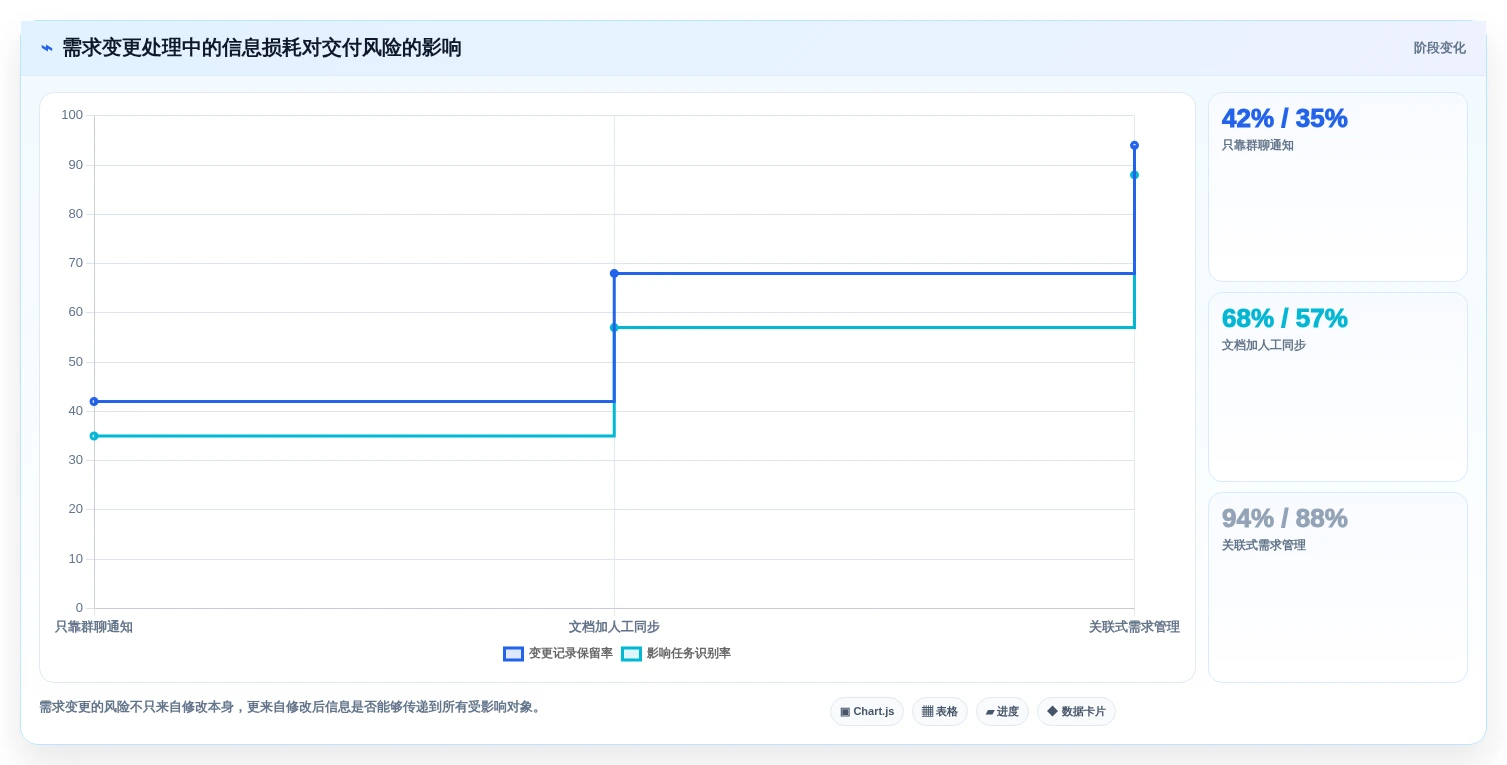Open the 68% / 57% data card
Viewport: 1507px width, 765px height.
(x=1338, y=387)
